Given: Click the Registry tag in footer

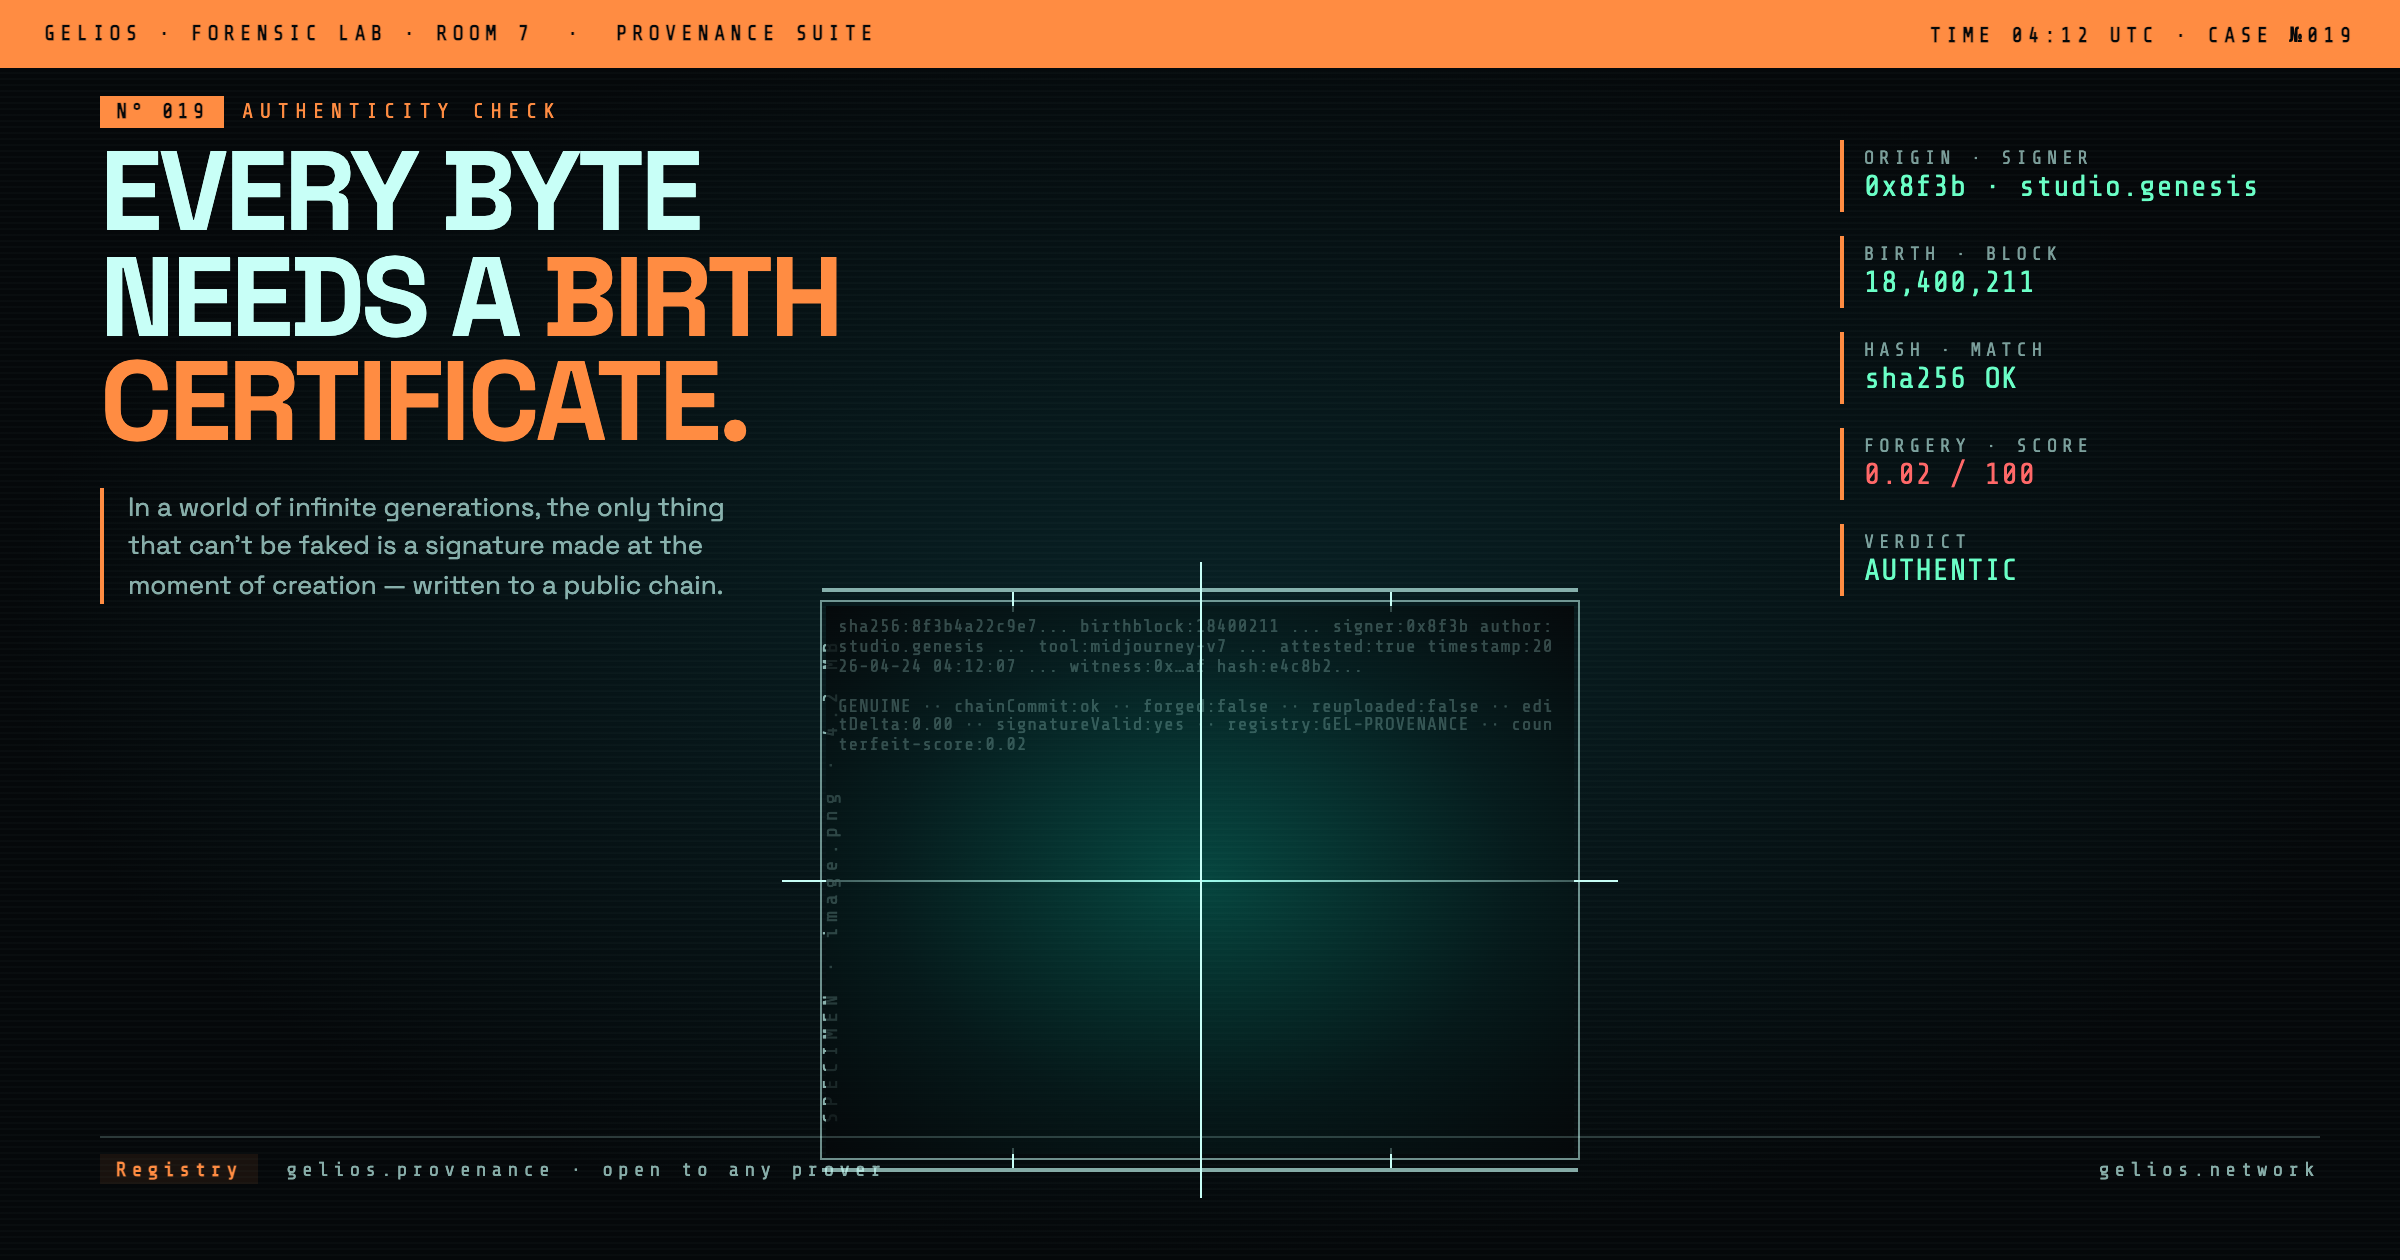Looking at the screenshot, I should tap(178, 1169).
